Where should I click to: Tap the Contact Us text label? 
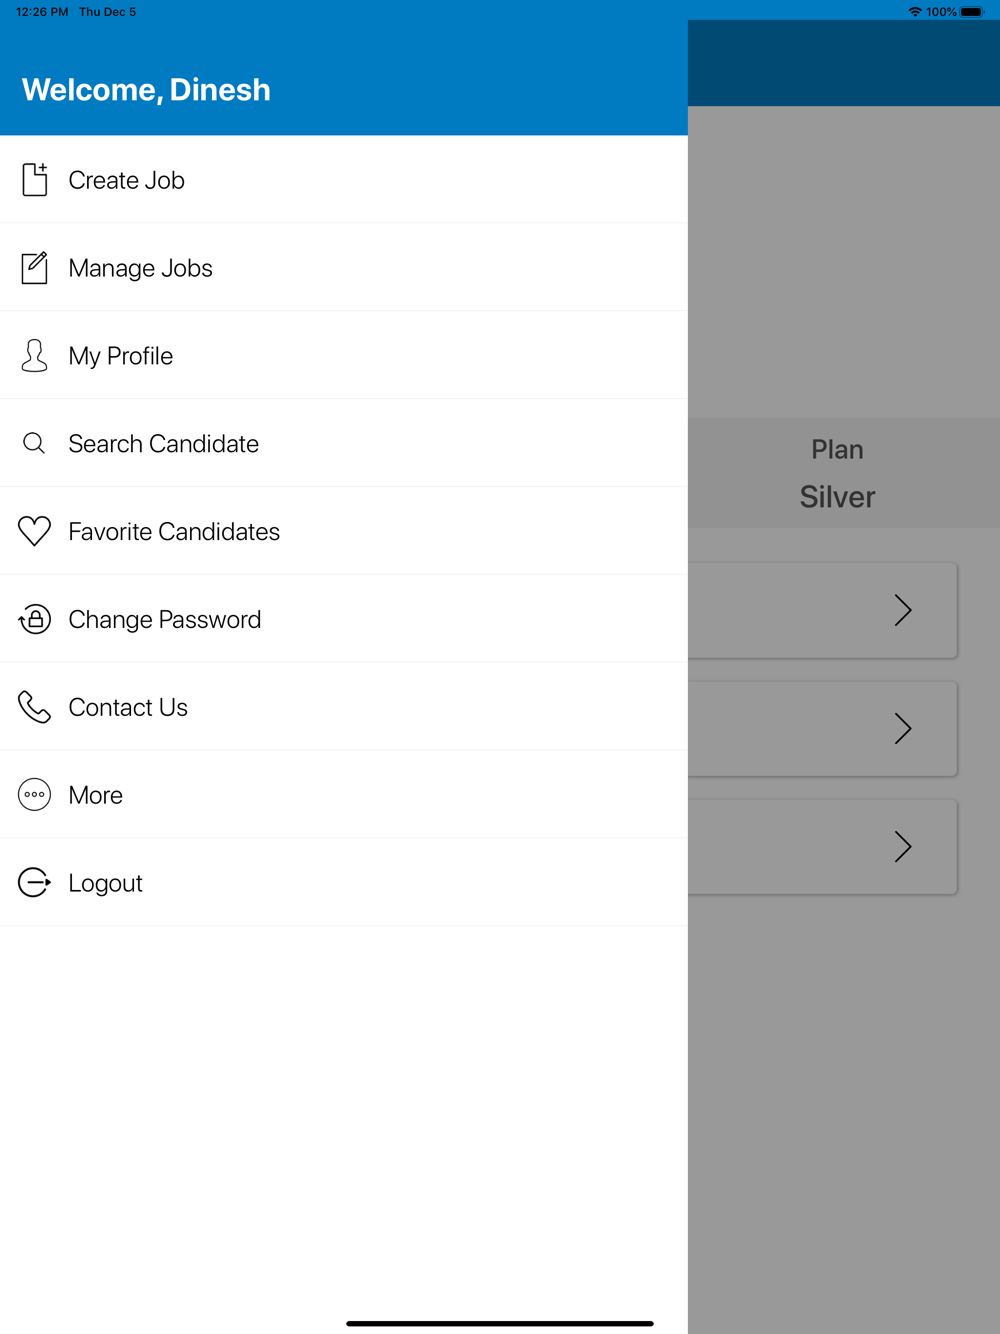(x=128, y=708)
